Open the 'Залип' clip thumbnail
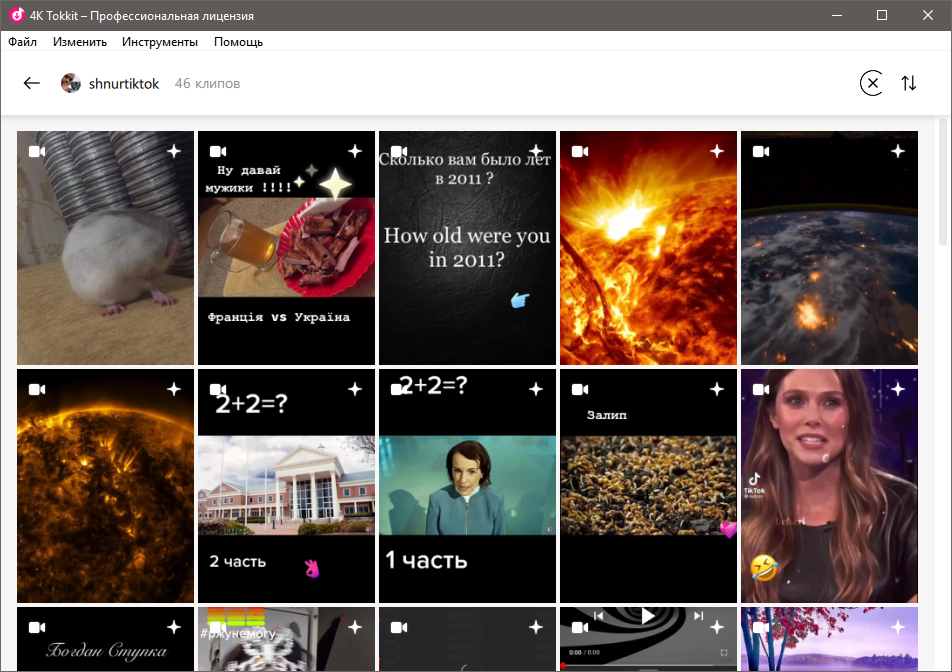 tap(648, 486)
